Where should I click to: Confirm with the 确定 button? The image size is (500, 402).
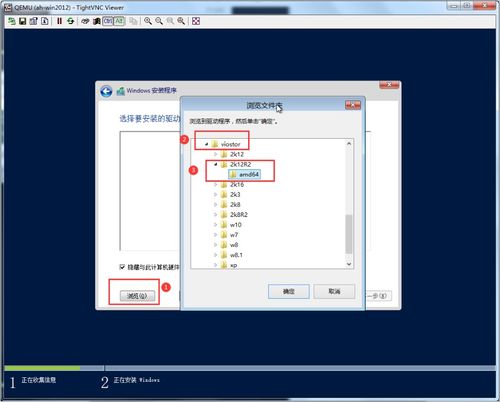(x=289, y=292)
